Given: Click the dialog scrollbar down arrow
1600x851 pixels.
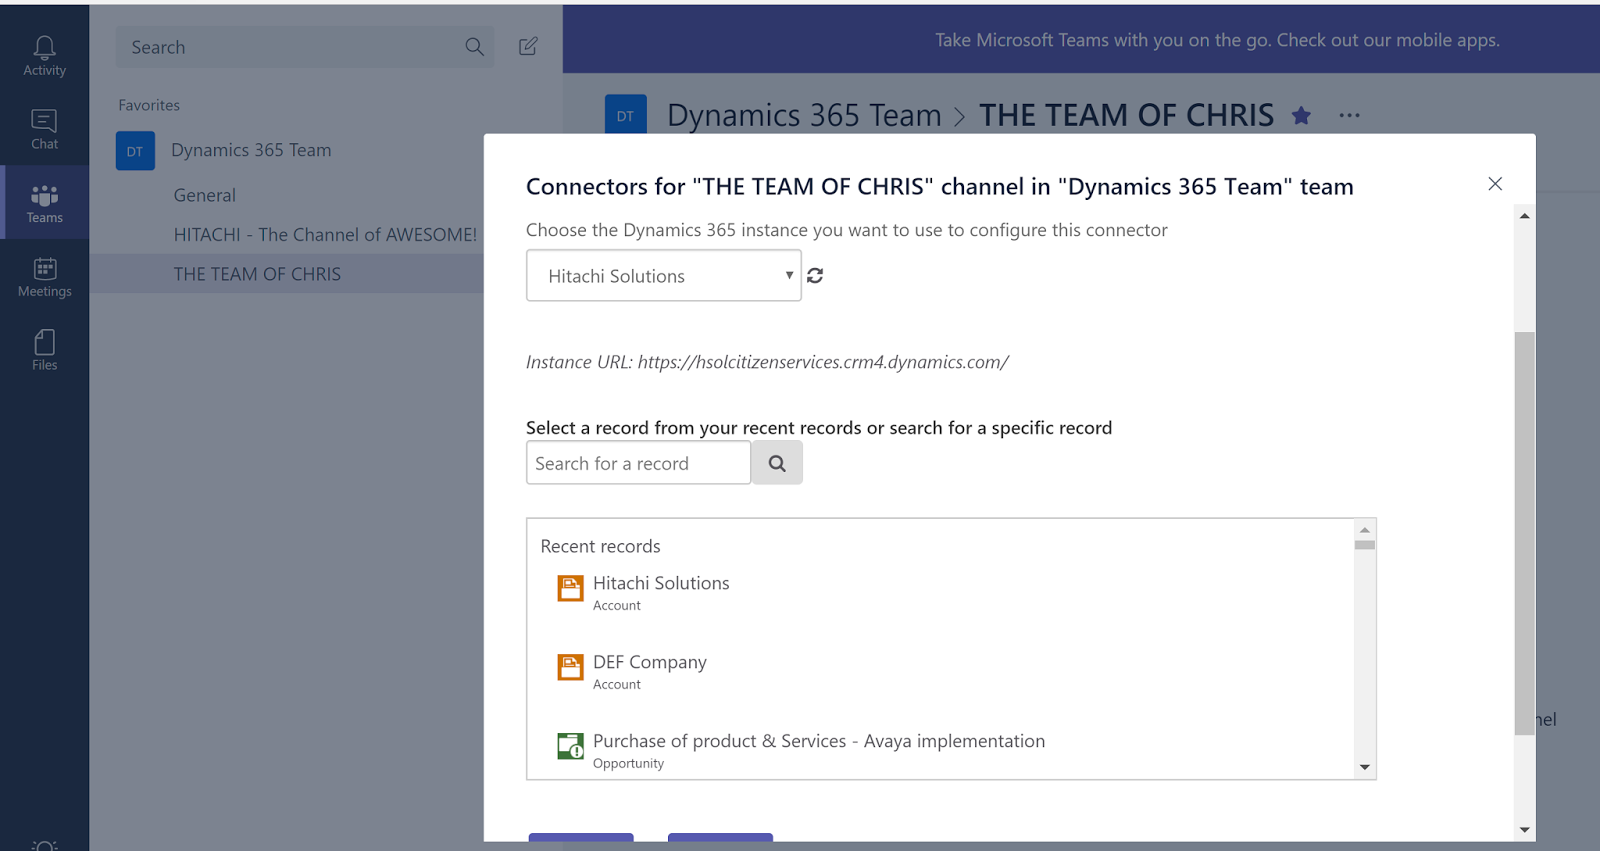Looking at the screenshot, I should coord(1525,829).
